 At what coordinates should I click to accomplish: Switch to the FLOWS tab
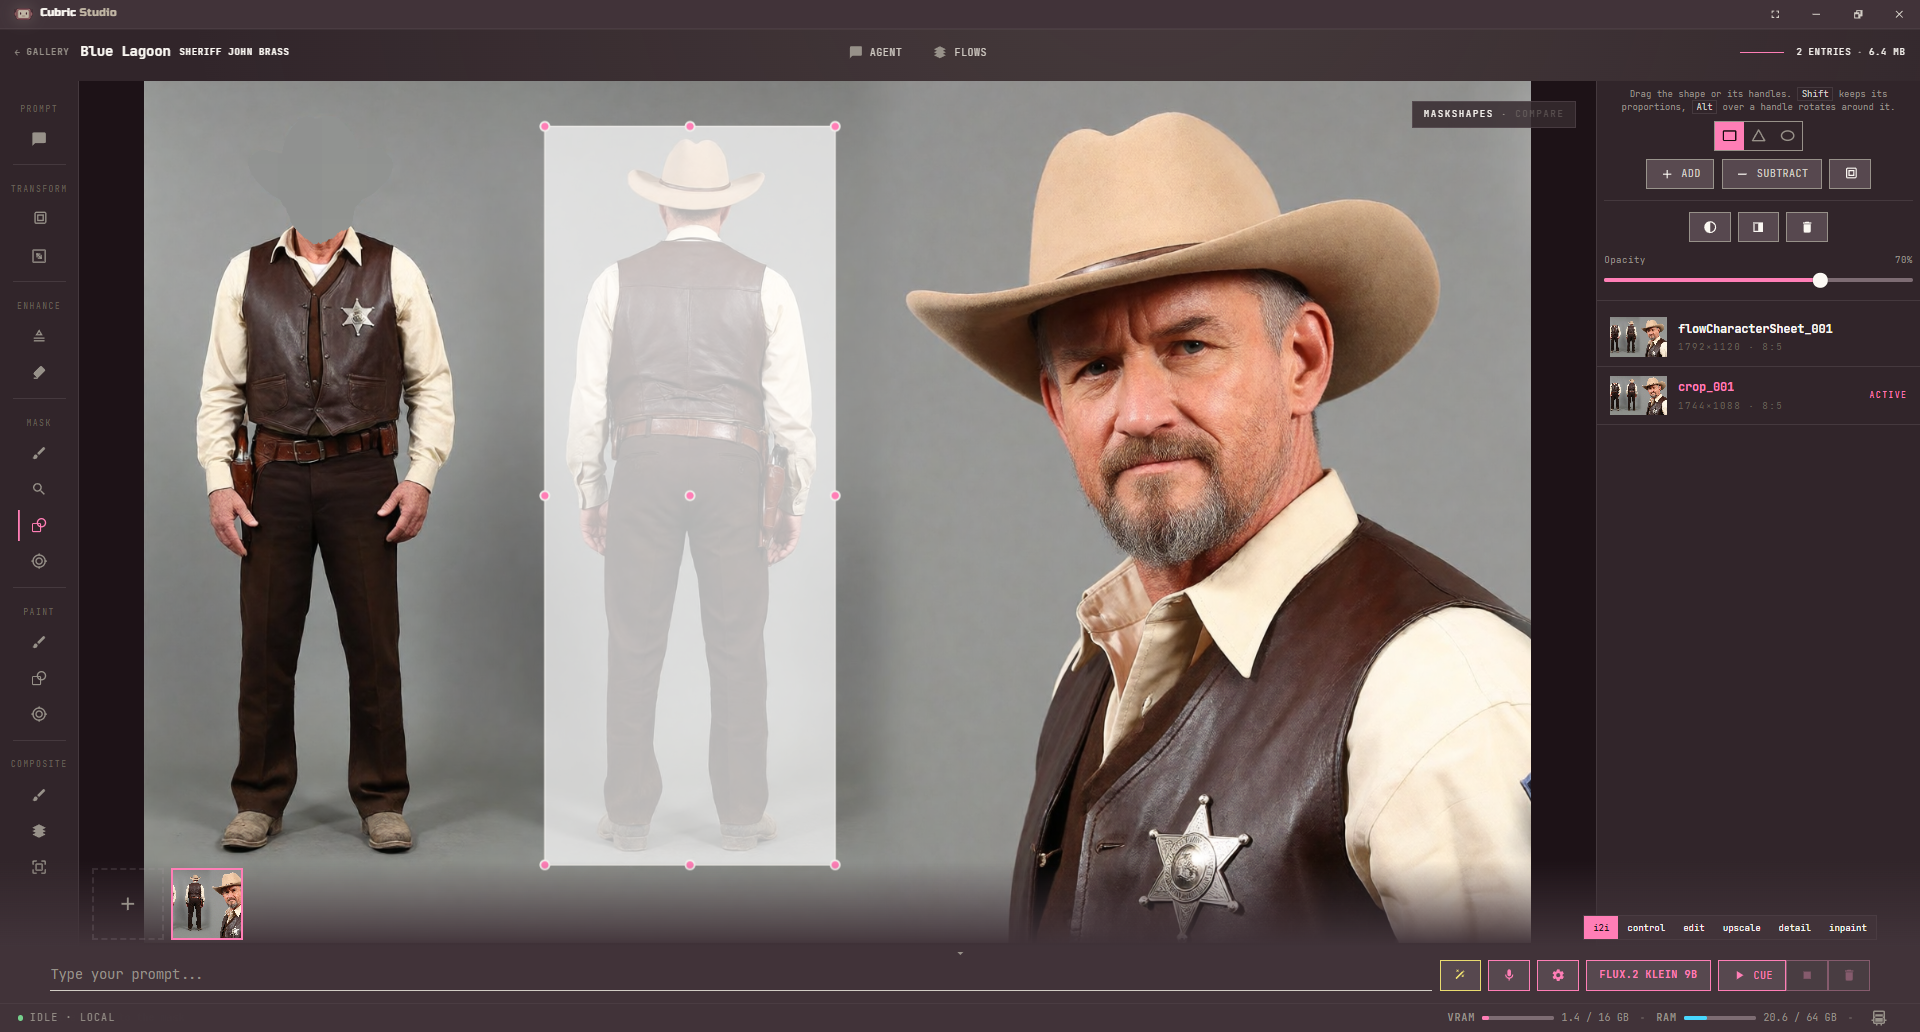click(960, 52)
